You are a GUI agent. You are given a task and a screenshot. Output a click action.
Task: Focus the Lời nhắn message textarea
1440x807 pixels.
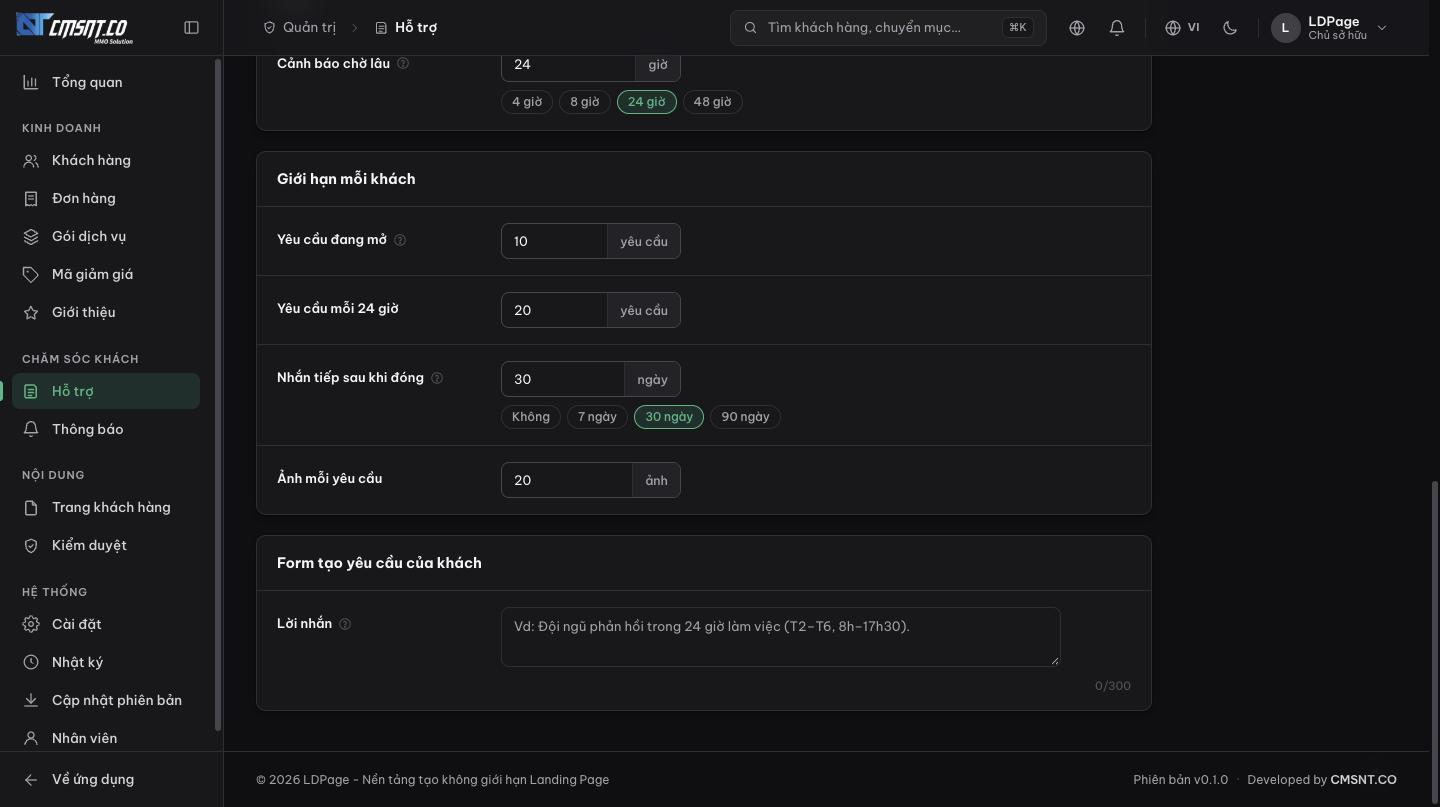pyautogui.click(x=780, y=637)
